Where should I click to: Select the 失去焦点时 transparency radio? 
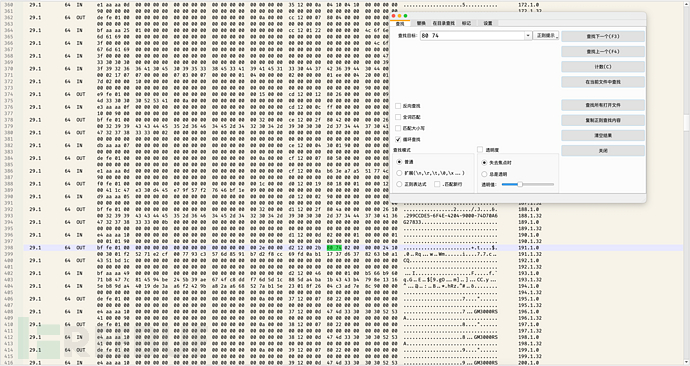click(x=484, y=163)
